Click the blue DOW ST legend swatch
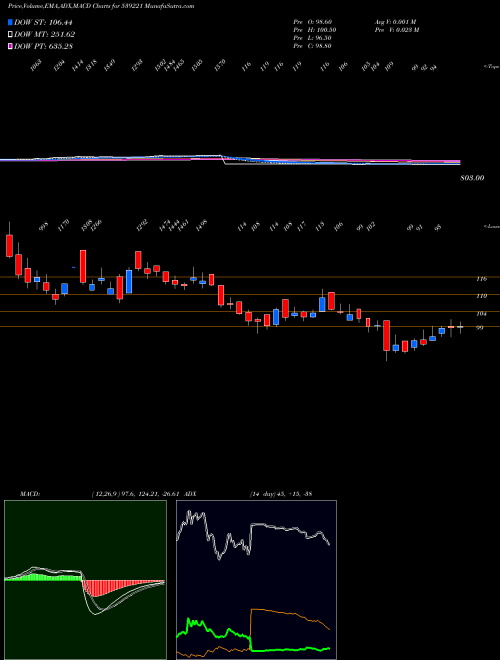Viewport: 500px width, 660px height. click(x=11, y=23)
